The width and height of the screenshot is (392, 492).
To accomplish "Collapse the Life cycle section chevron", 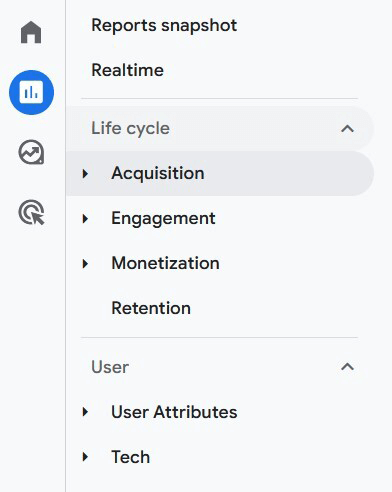I will [x=347, y=129].
